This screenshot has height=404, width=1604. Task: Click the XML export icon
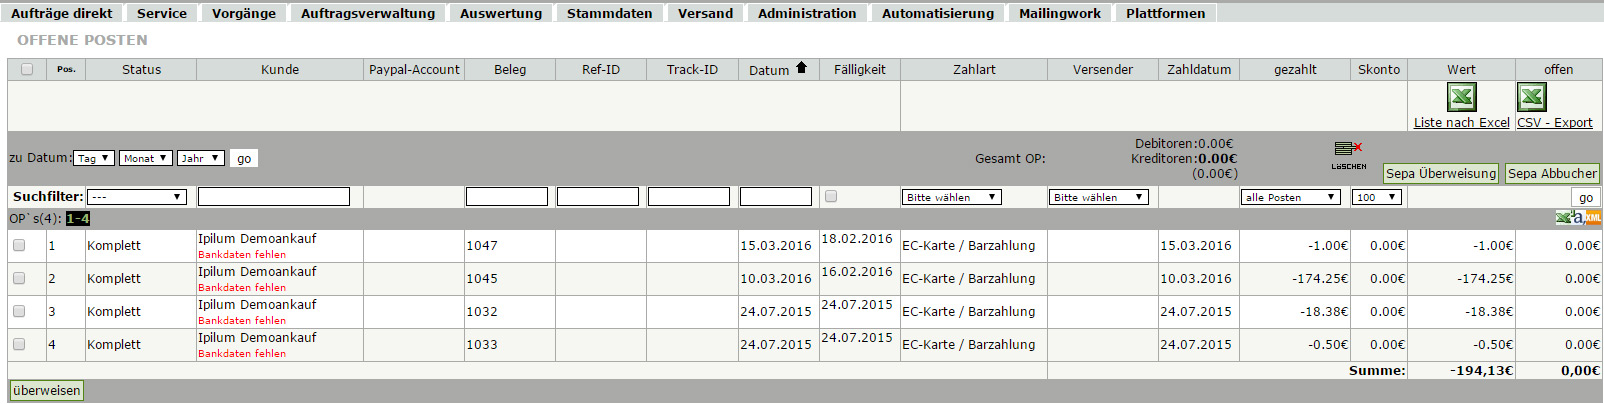(x=1594, y=217)
